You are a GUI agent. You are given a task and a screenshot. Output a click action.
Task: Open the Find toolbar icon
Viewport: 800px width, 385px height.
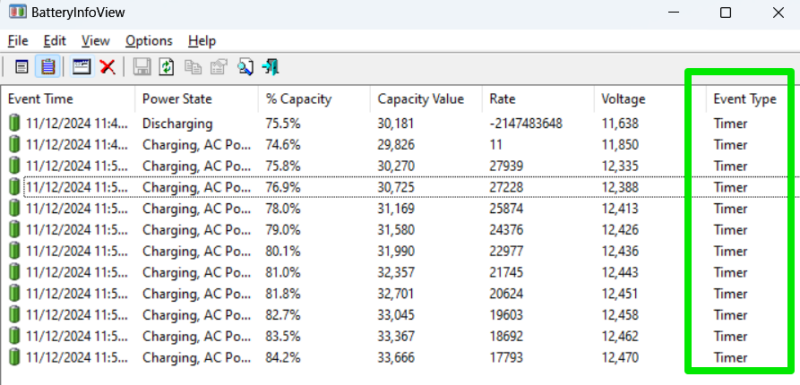pyautogui.click(x=245, y=67)
